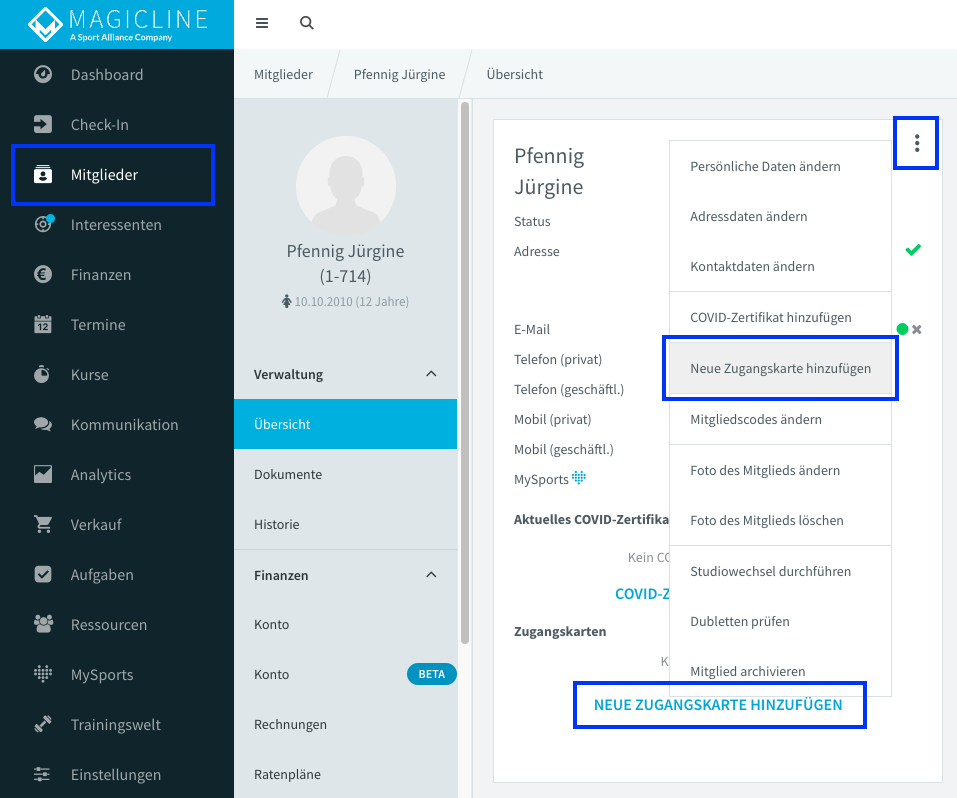The height and width of the screenshot is (798, 957).
Task: Click the Check-In arrow icon
Action: 43,125
